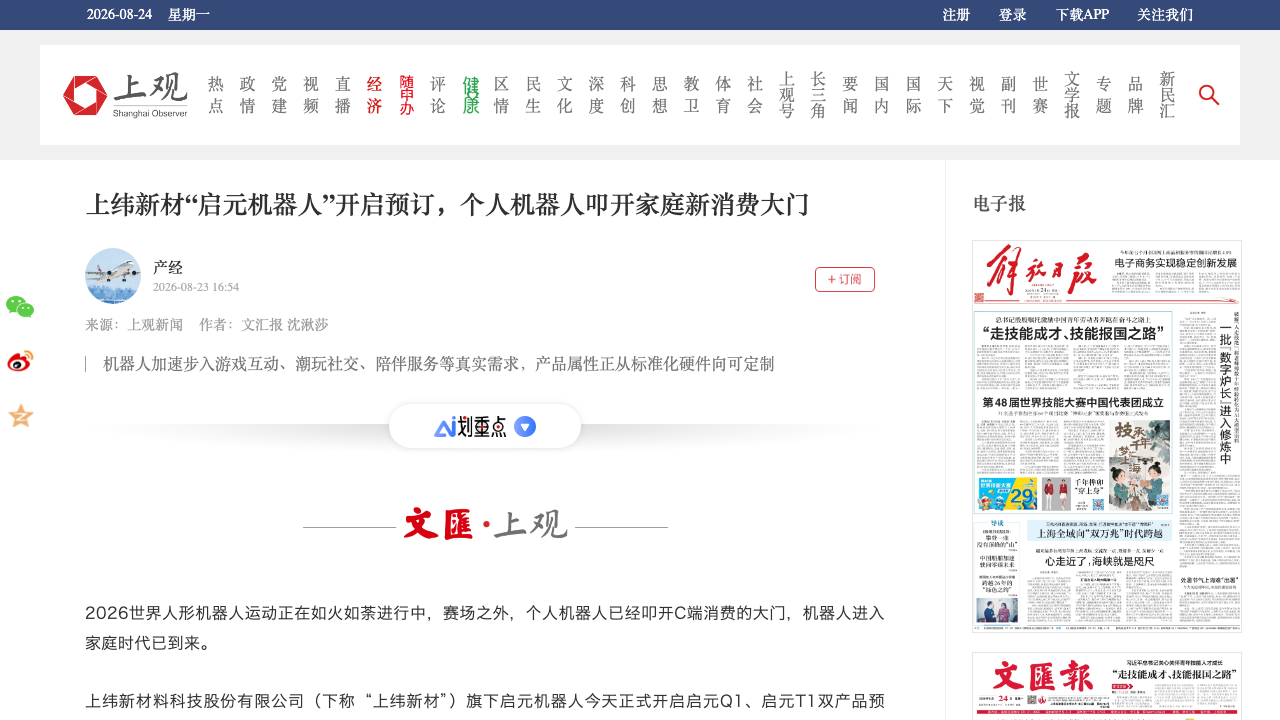Open the 要闻 navigation item
Screen dimensions: 1280x720
tap(851, 95)
